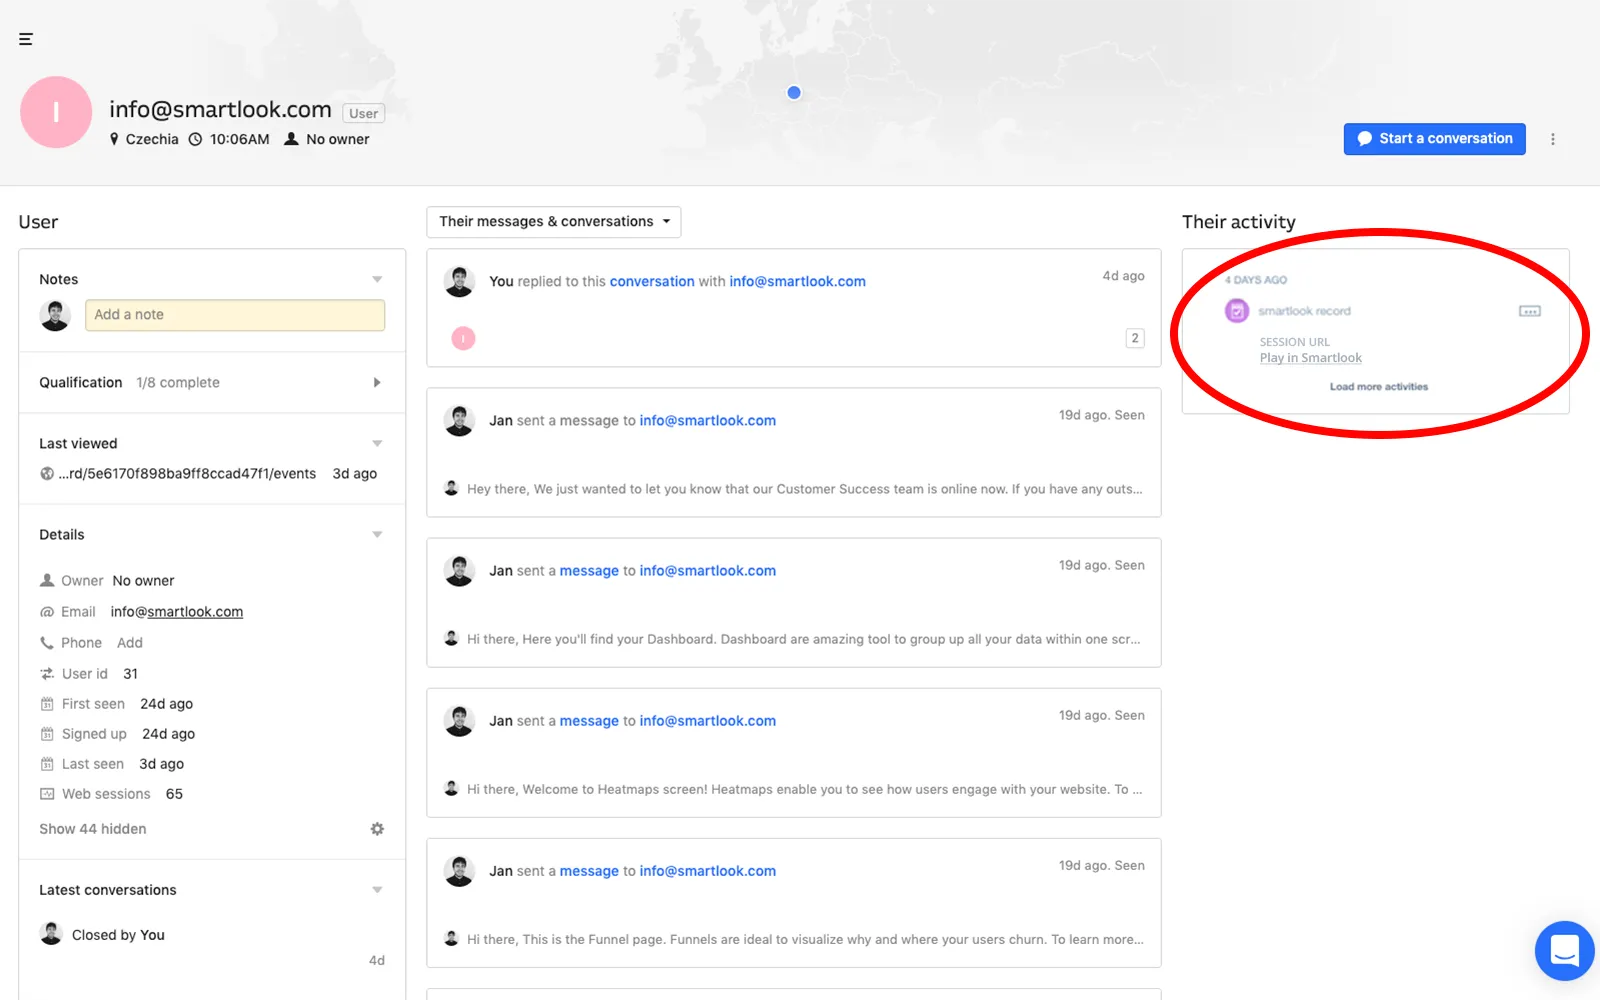Open the Intercom chat launcher bubble
The height and width of the screenshot is (1000, 1600).
tap(1565, 951)
